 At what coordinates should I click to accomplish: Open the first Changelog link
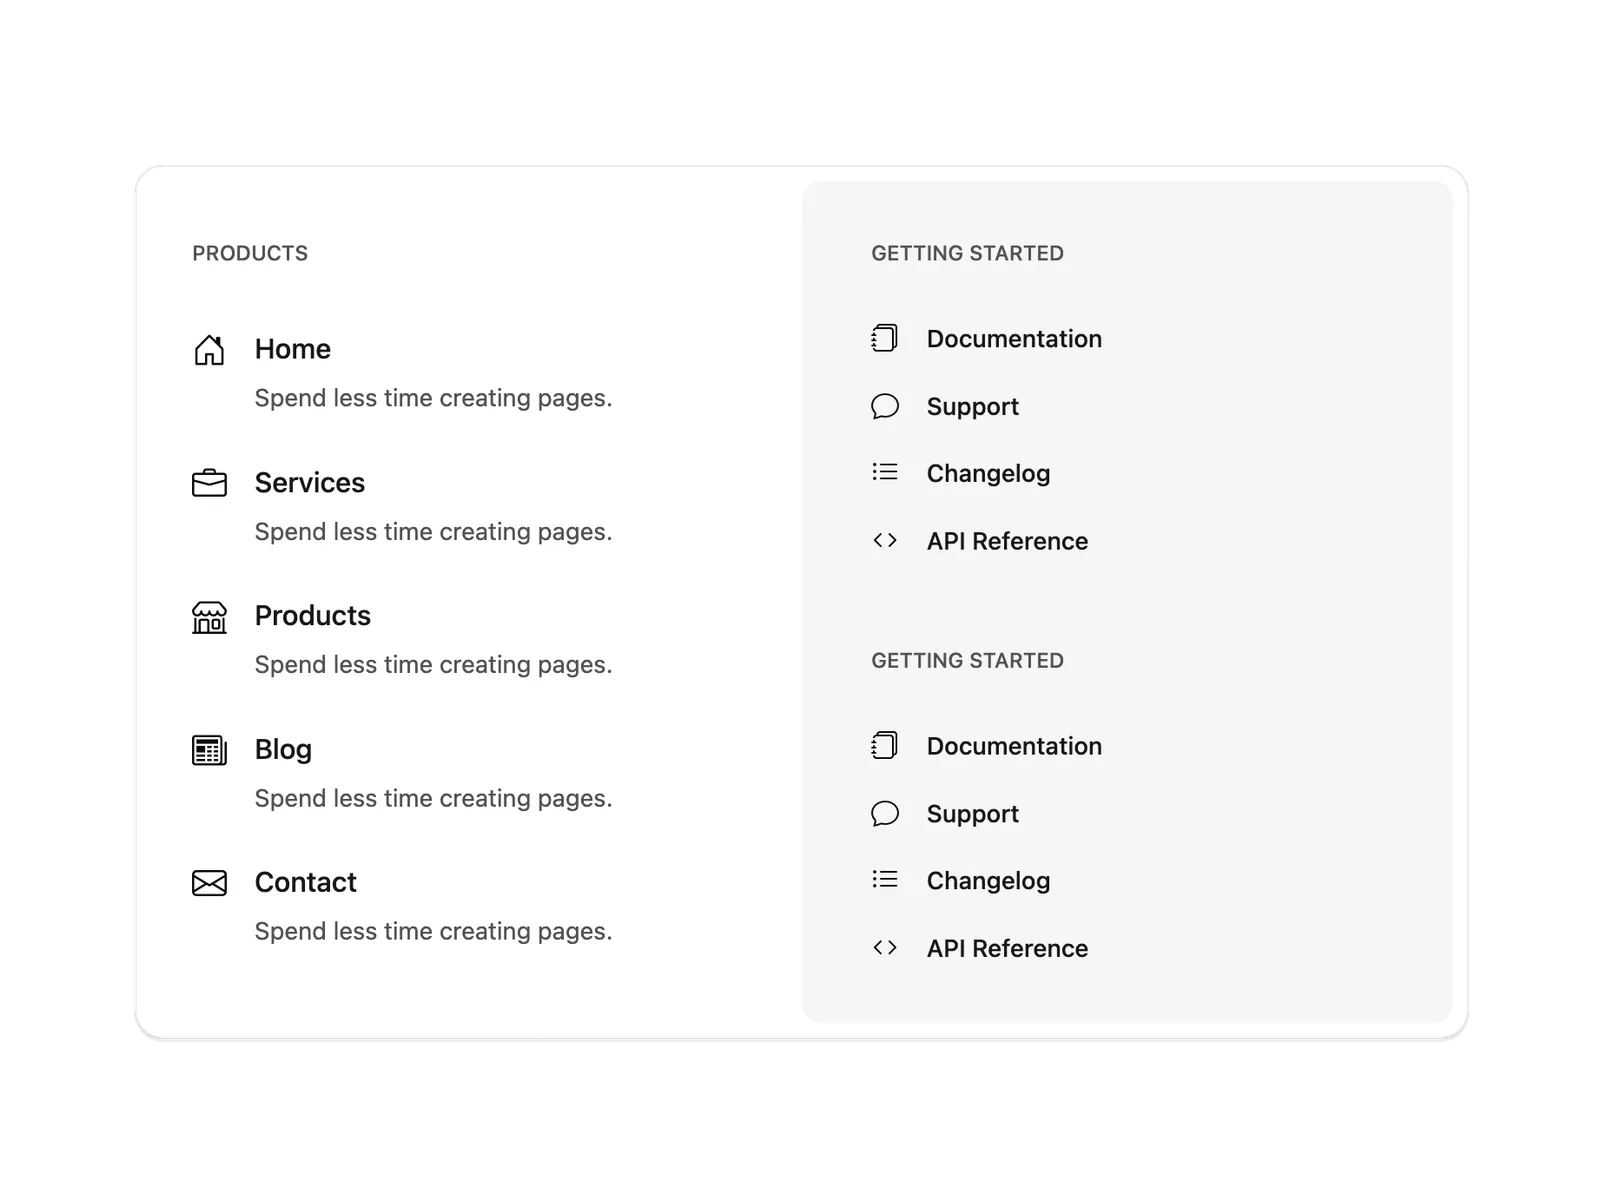click(x=988, y=473)
